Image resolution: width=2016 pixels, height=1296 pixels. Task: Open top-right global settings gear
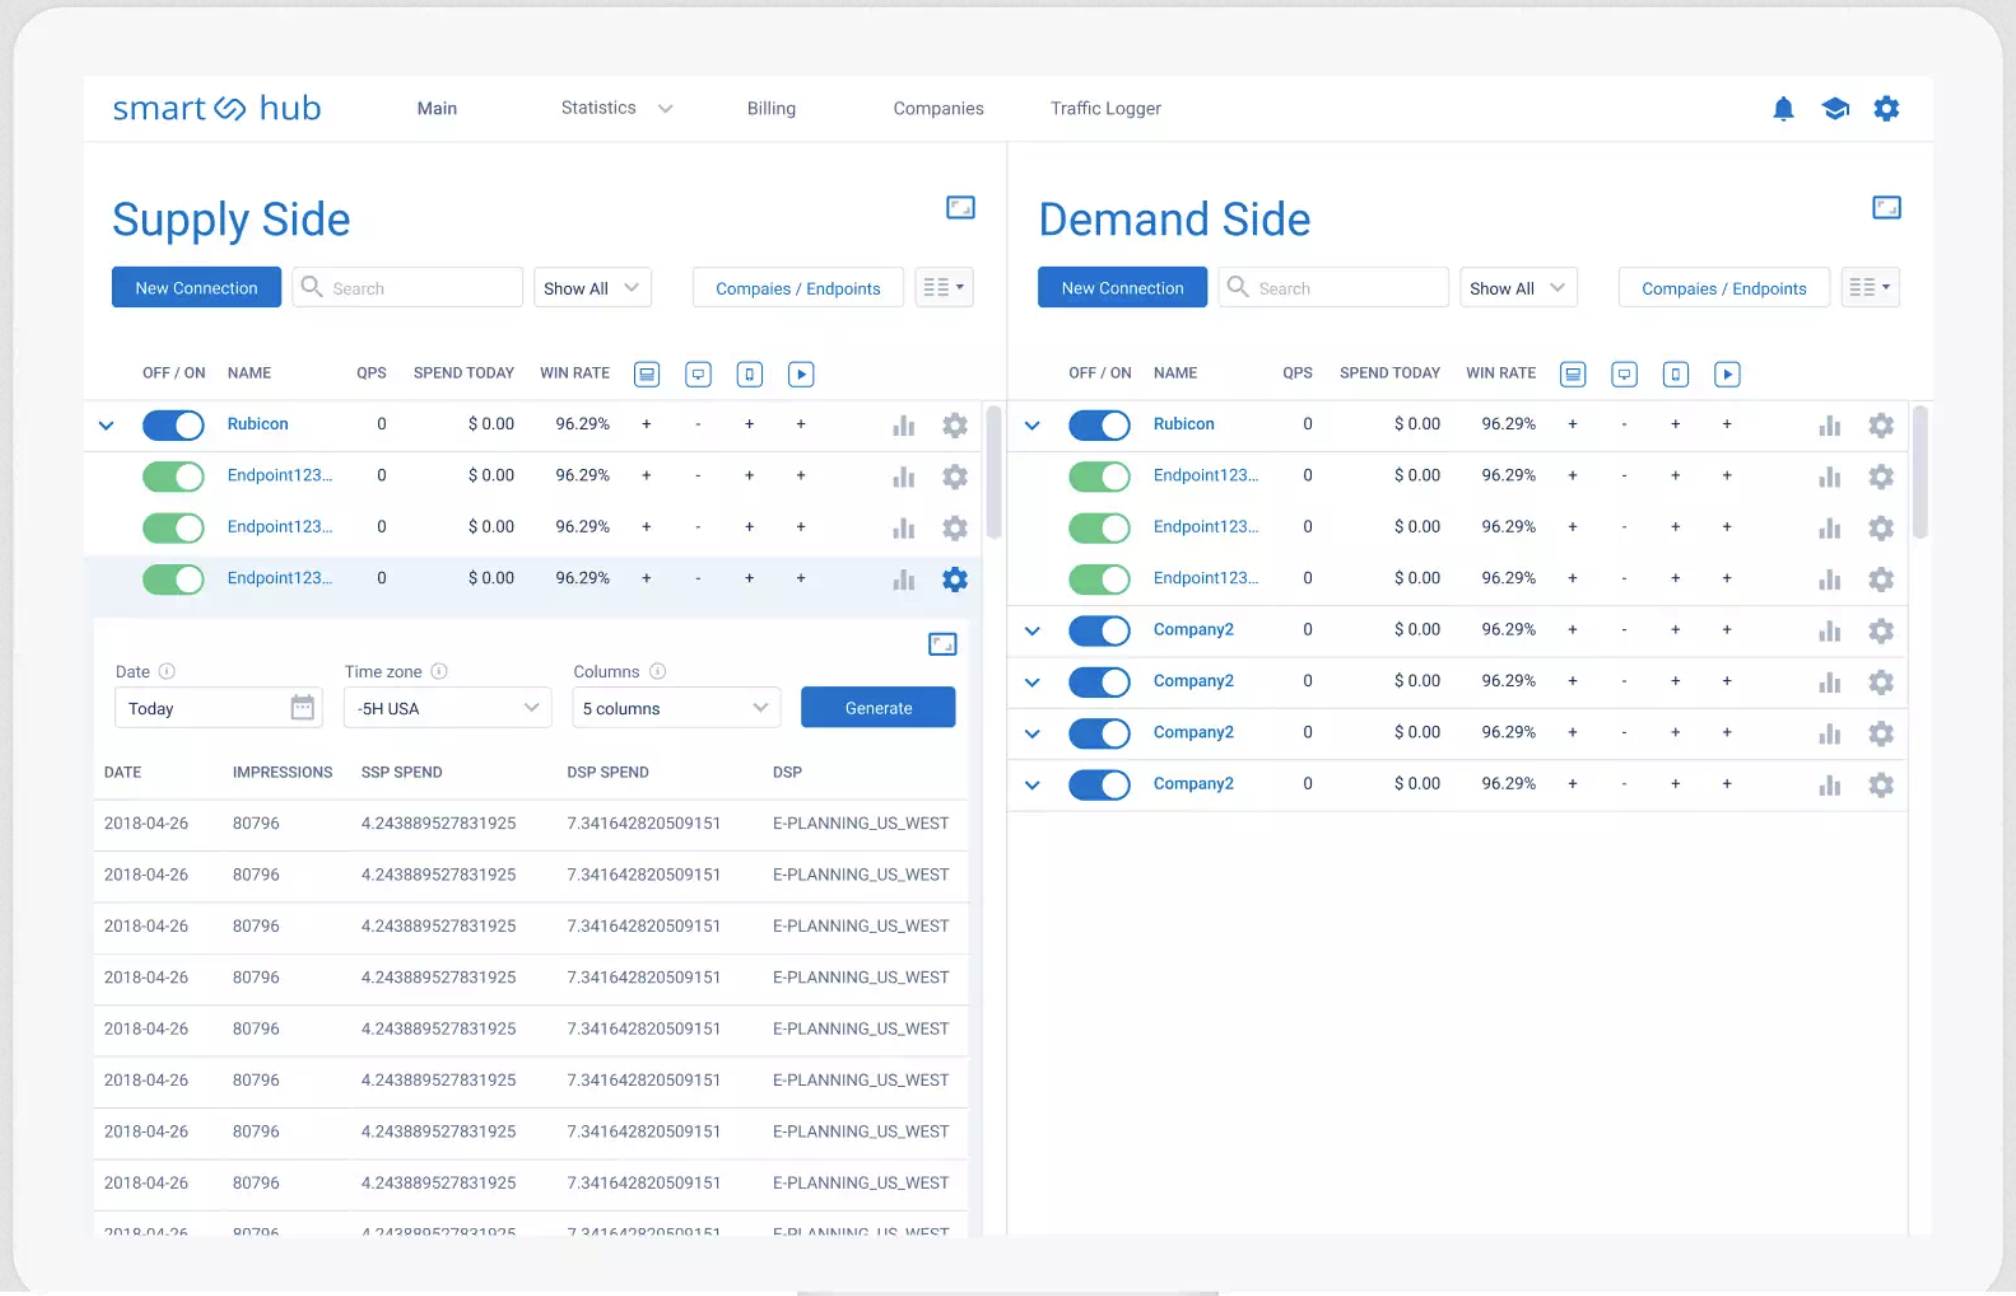point(1886,108)
